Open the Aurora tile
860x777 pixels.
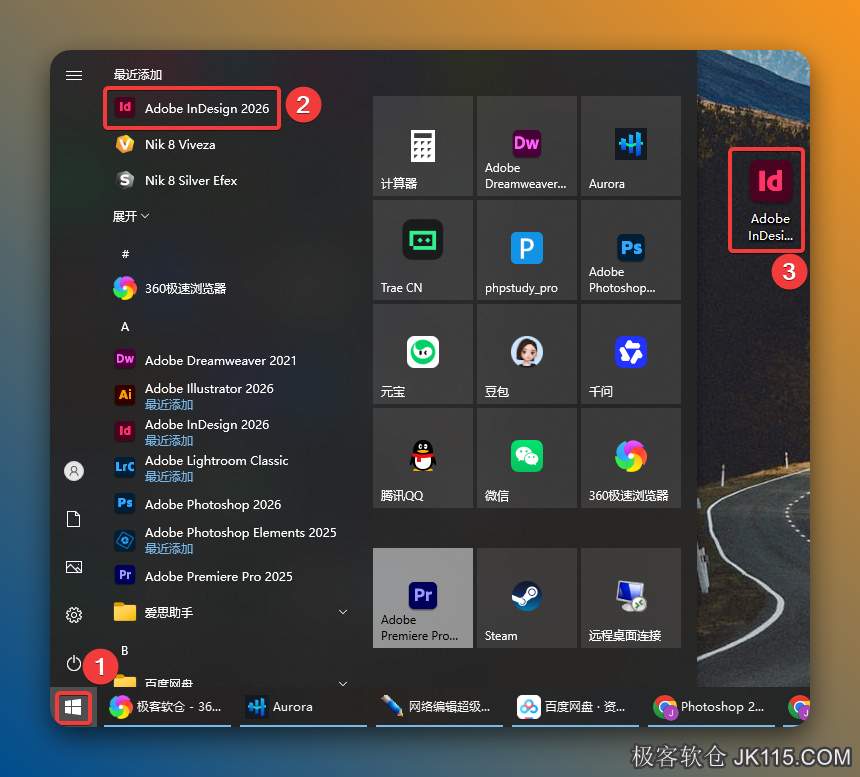tap(631, 146)
